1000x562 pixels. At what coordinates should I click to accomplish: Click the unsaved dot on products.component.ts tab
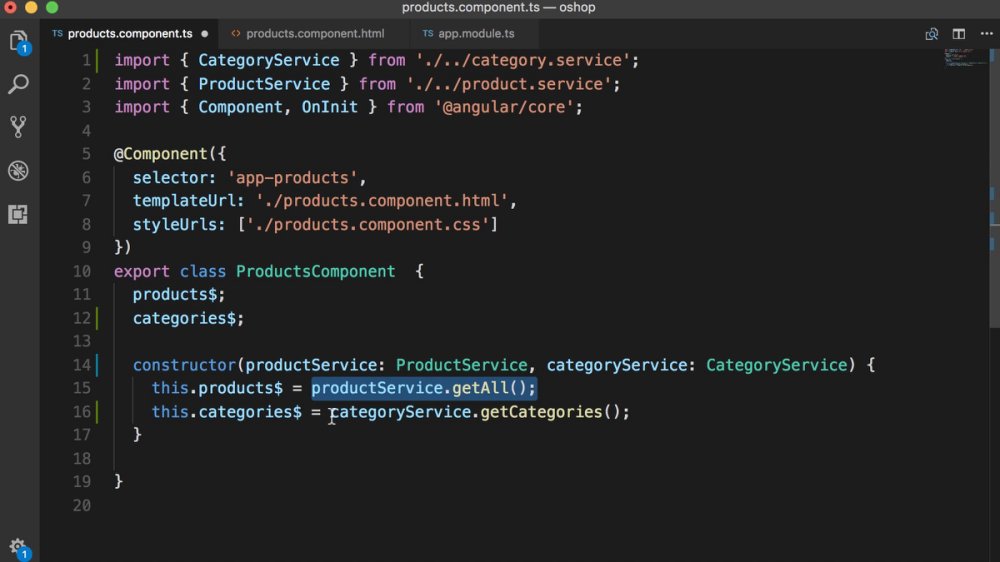click(x=205, y=34)
